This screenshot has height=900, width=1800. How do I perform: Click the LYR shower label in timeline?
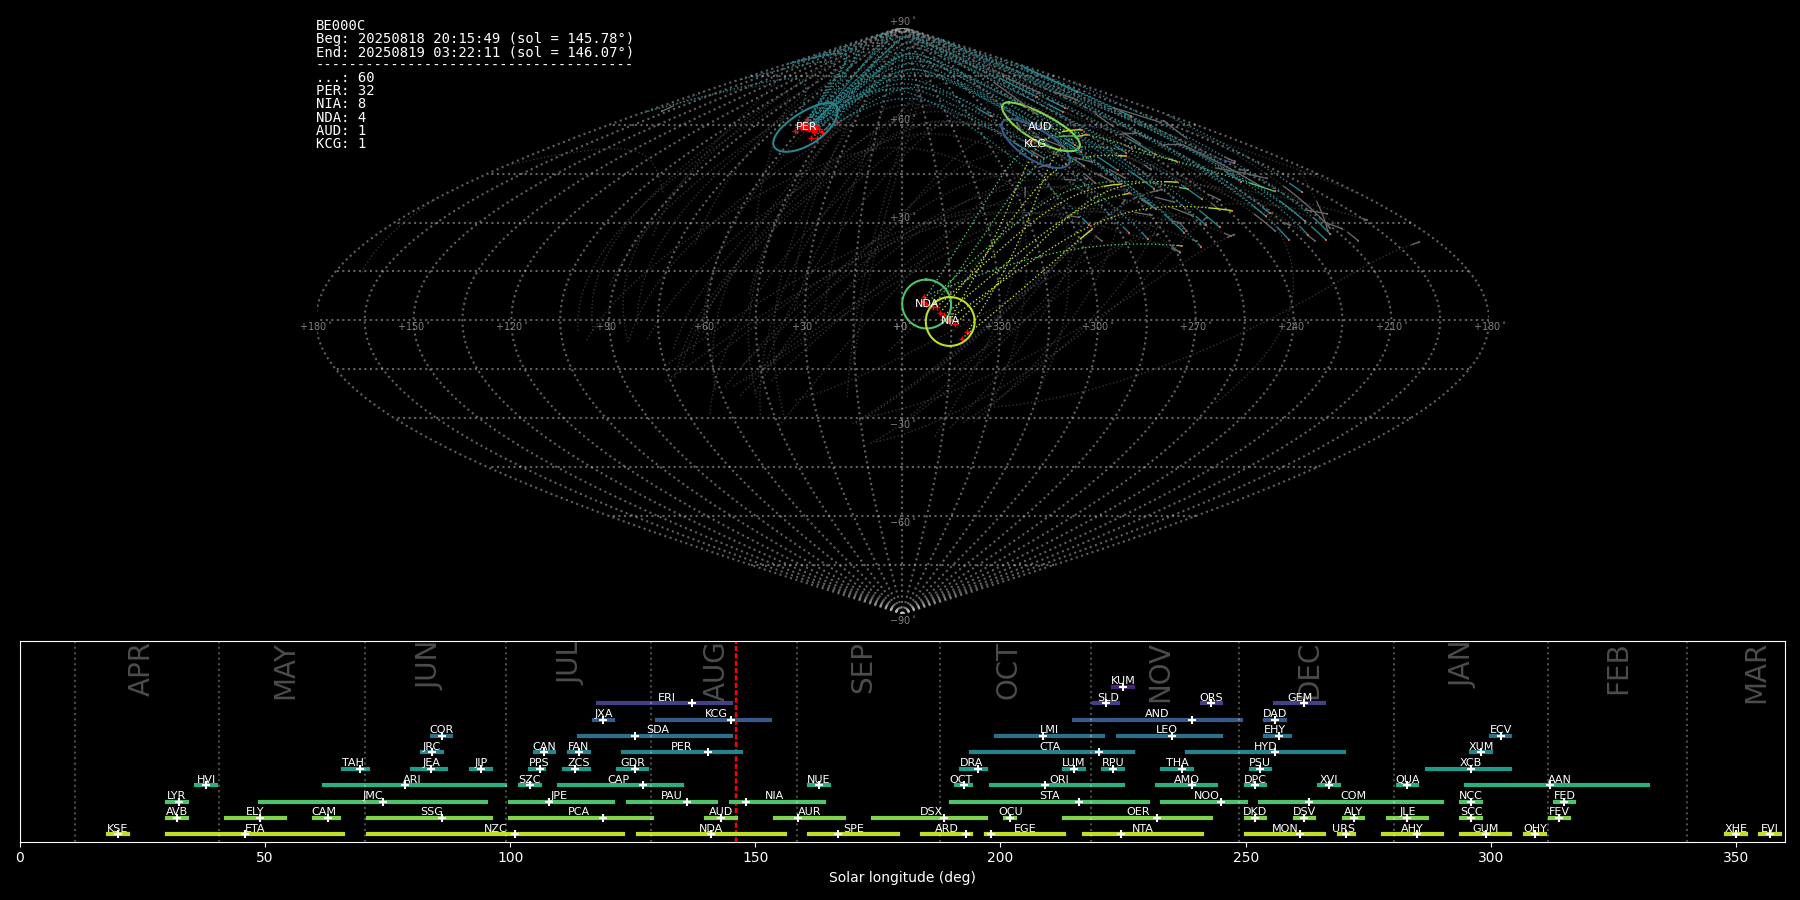(176, 796)
